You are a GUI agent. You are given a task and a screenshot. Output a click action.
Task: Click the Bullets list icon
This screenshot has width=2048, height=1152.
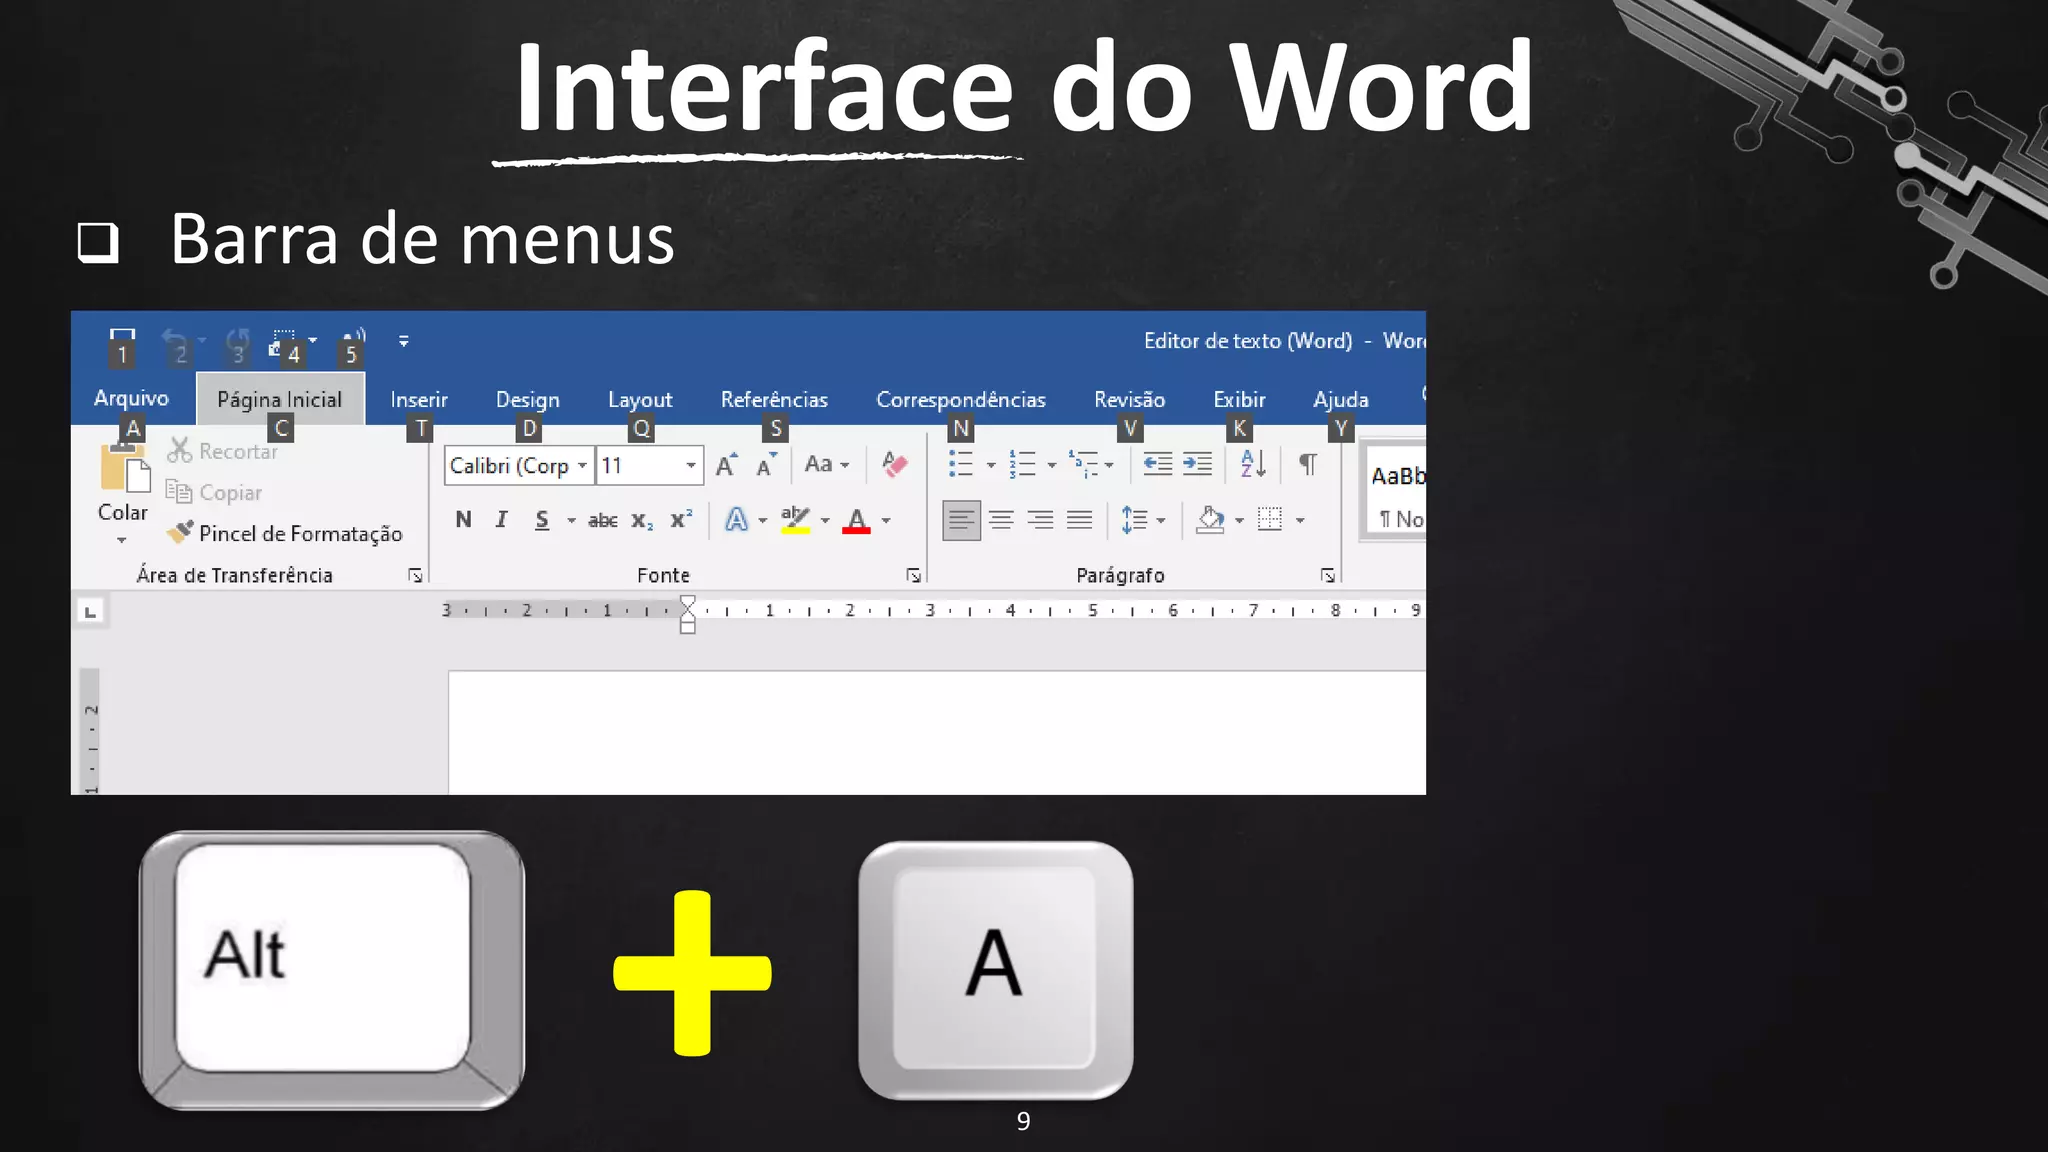click(961, 464)
